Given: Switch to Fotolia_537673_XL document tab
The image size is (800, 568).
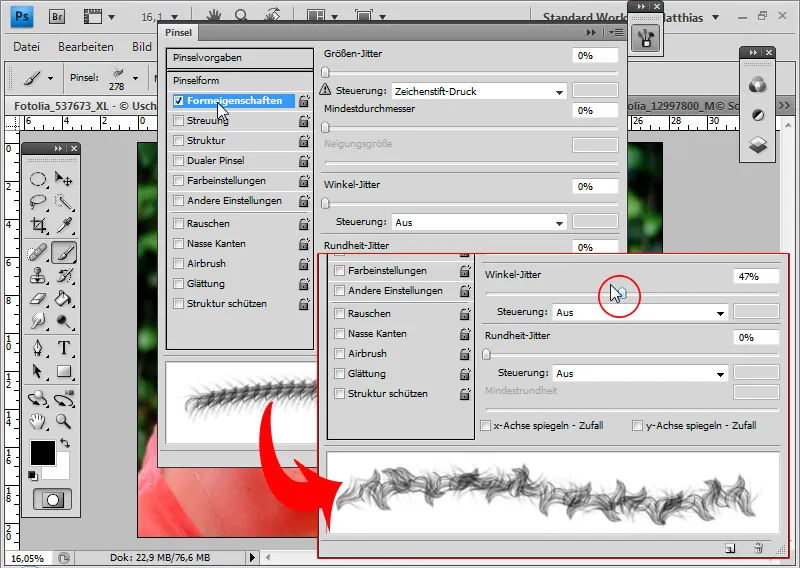Looking at the screenshot, I should (x=85, y=106).
